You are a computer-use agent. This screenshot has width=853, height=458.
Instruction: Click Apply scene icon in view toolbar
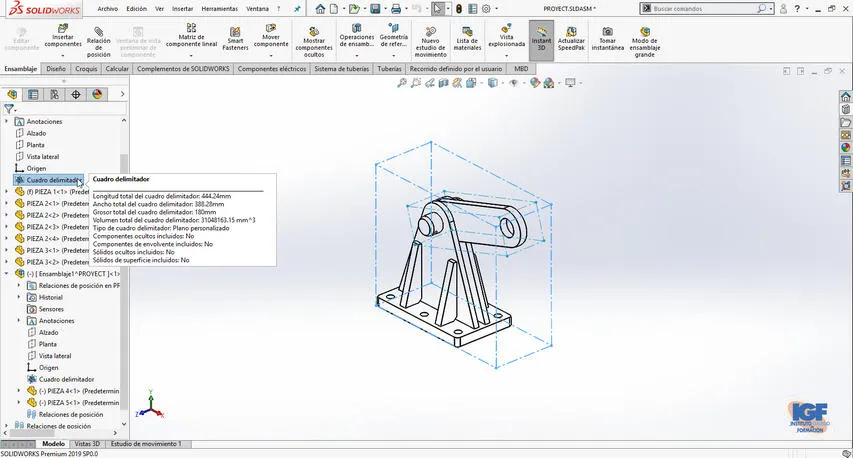point(548,83)
